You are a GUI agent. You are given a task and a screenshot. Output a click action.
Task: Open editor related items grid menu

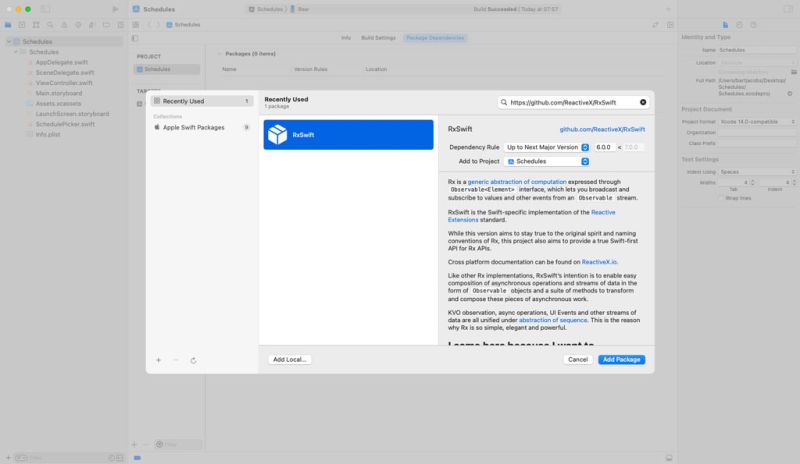click(136, 25)
